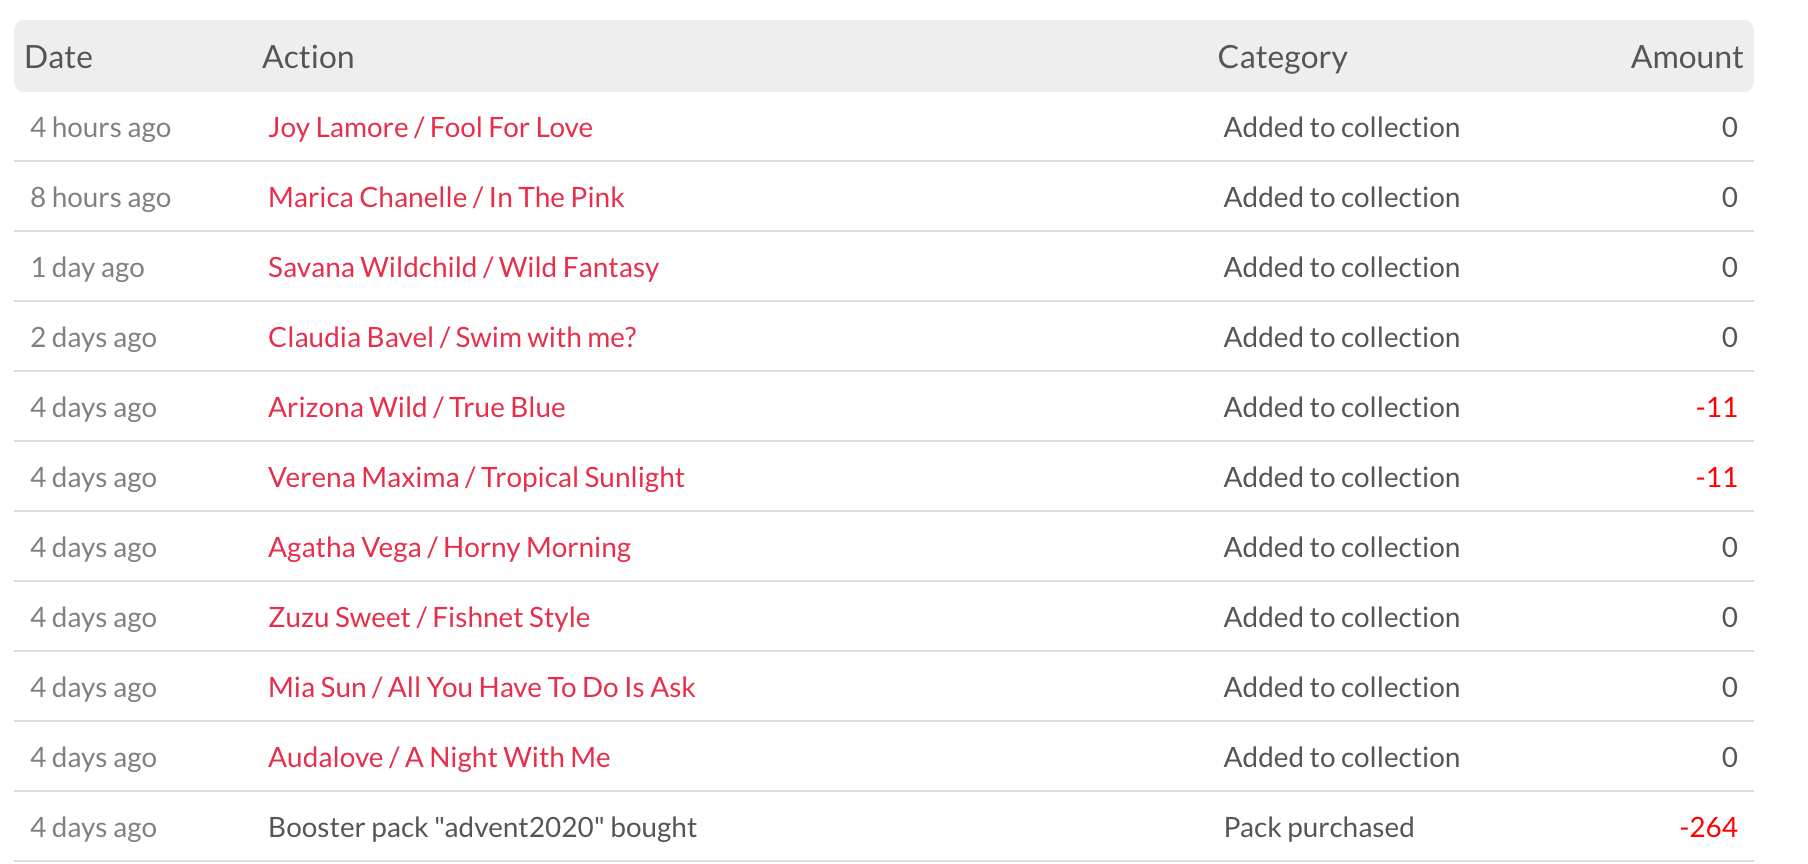Image resolution: width=1808 pixels, height=864 pixels.
Task: Click the "8 hours ago" date cell
Action: pos(100,198)
